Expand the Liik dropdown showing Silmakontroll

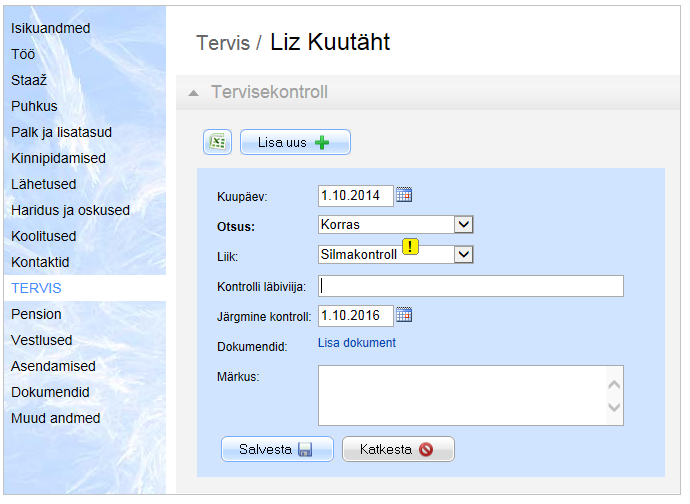click(x=463, y=254)
